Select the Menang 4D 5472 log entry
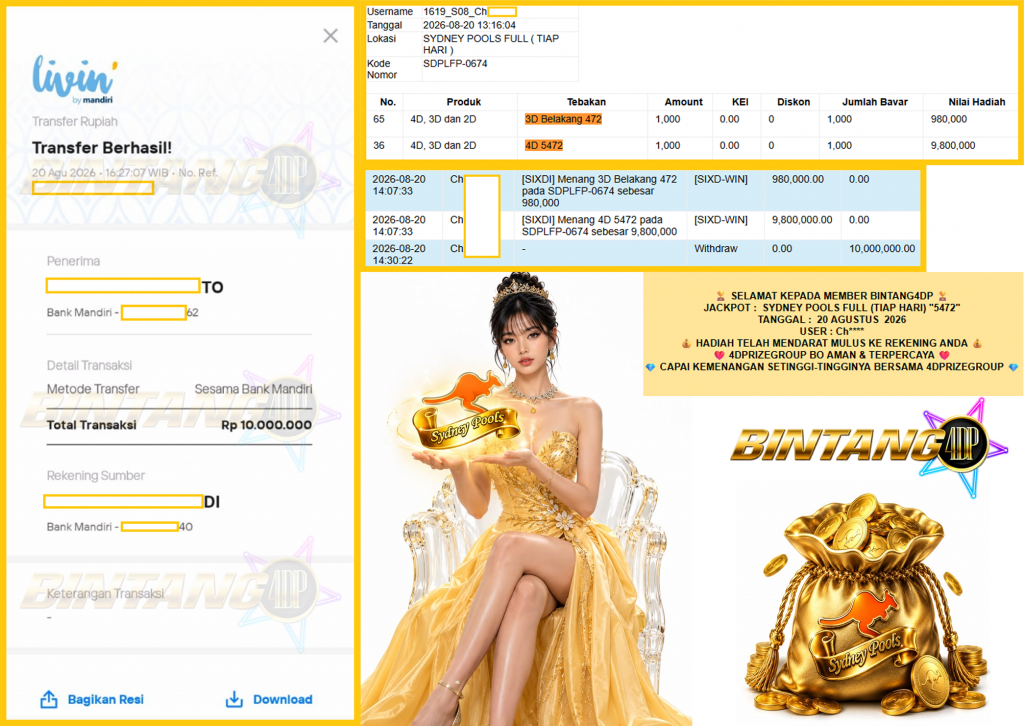The image size is (1024, 726). tap(600, 225)
